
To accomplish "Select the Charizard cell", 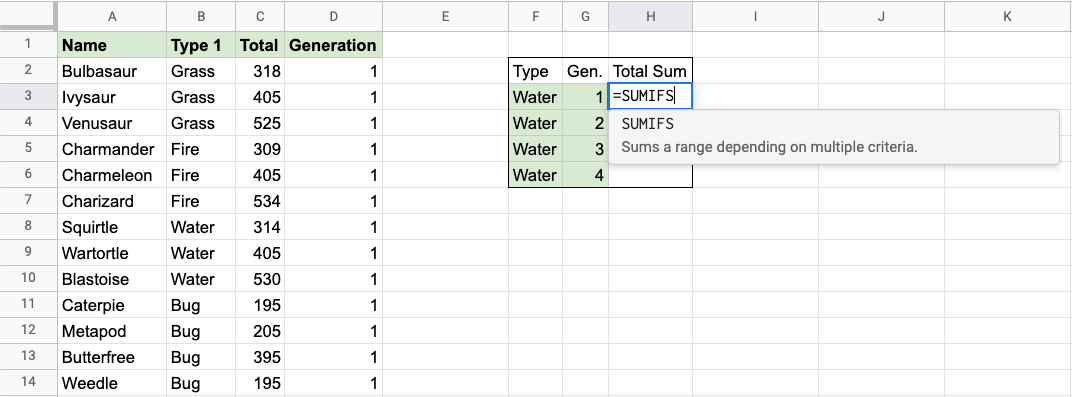I will 112,201.
